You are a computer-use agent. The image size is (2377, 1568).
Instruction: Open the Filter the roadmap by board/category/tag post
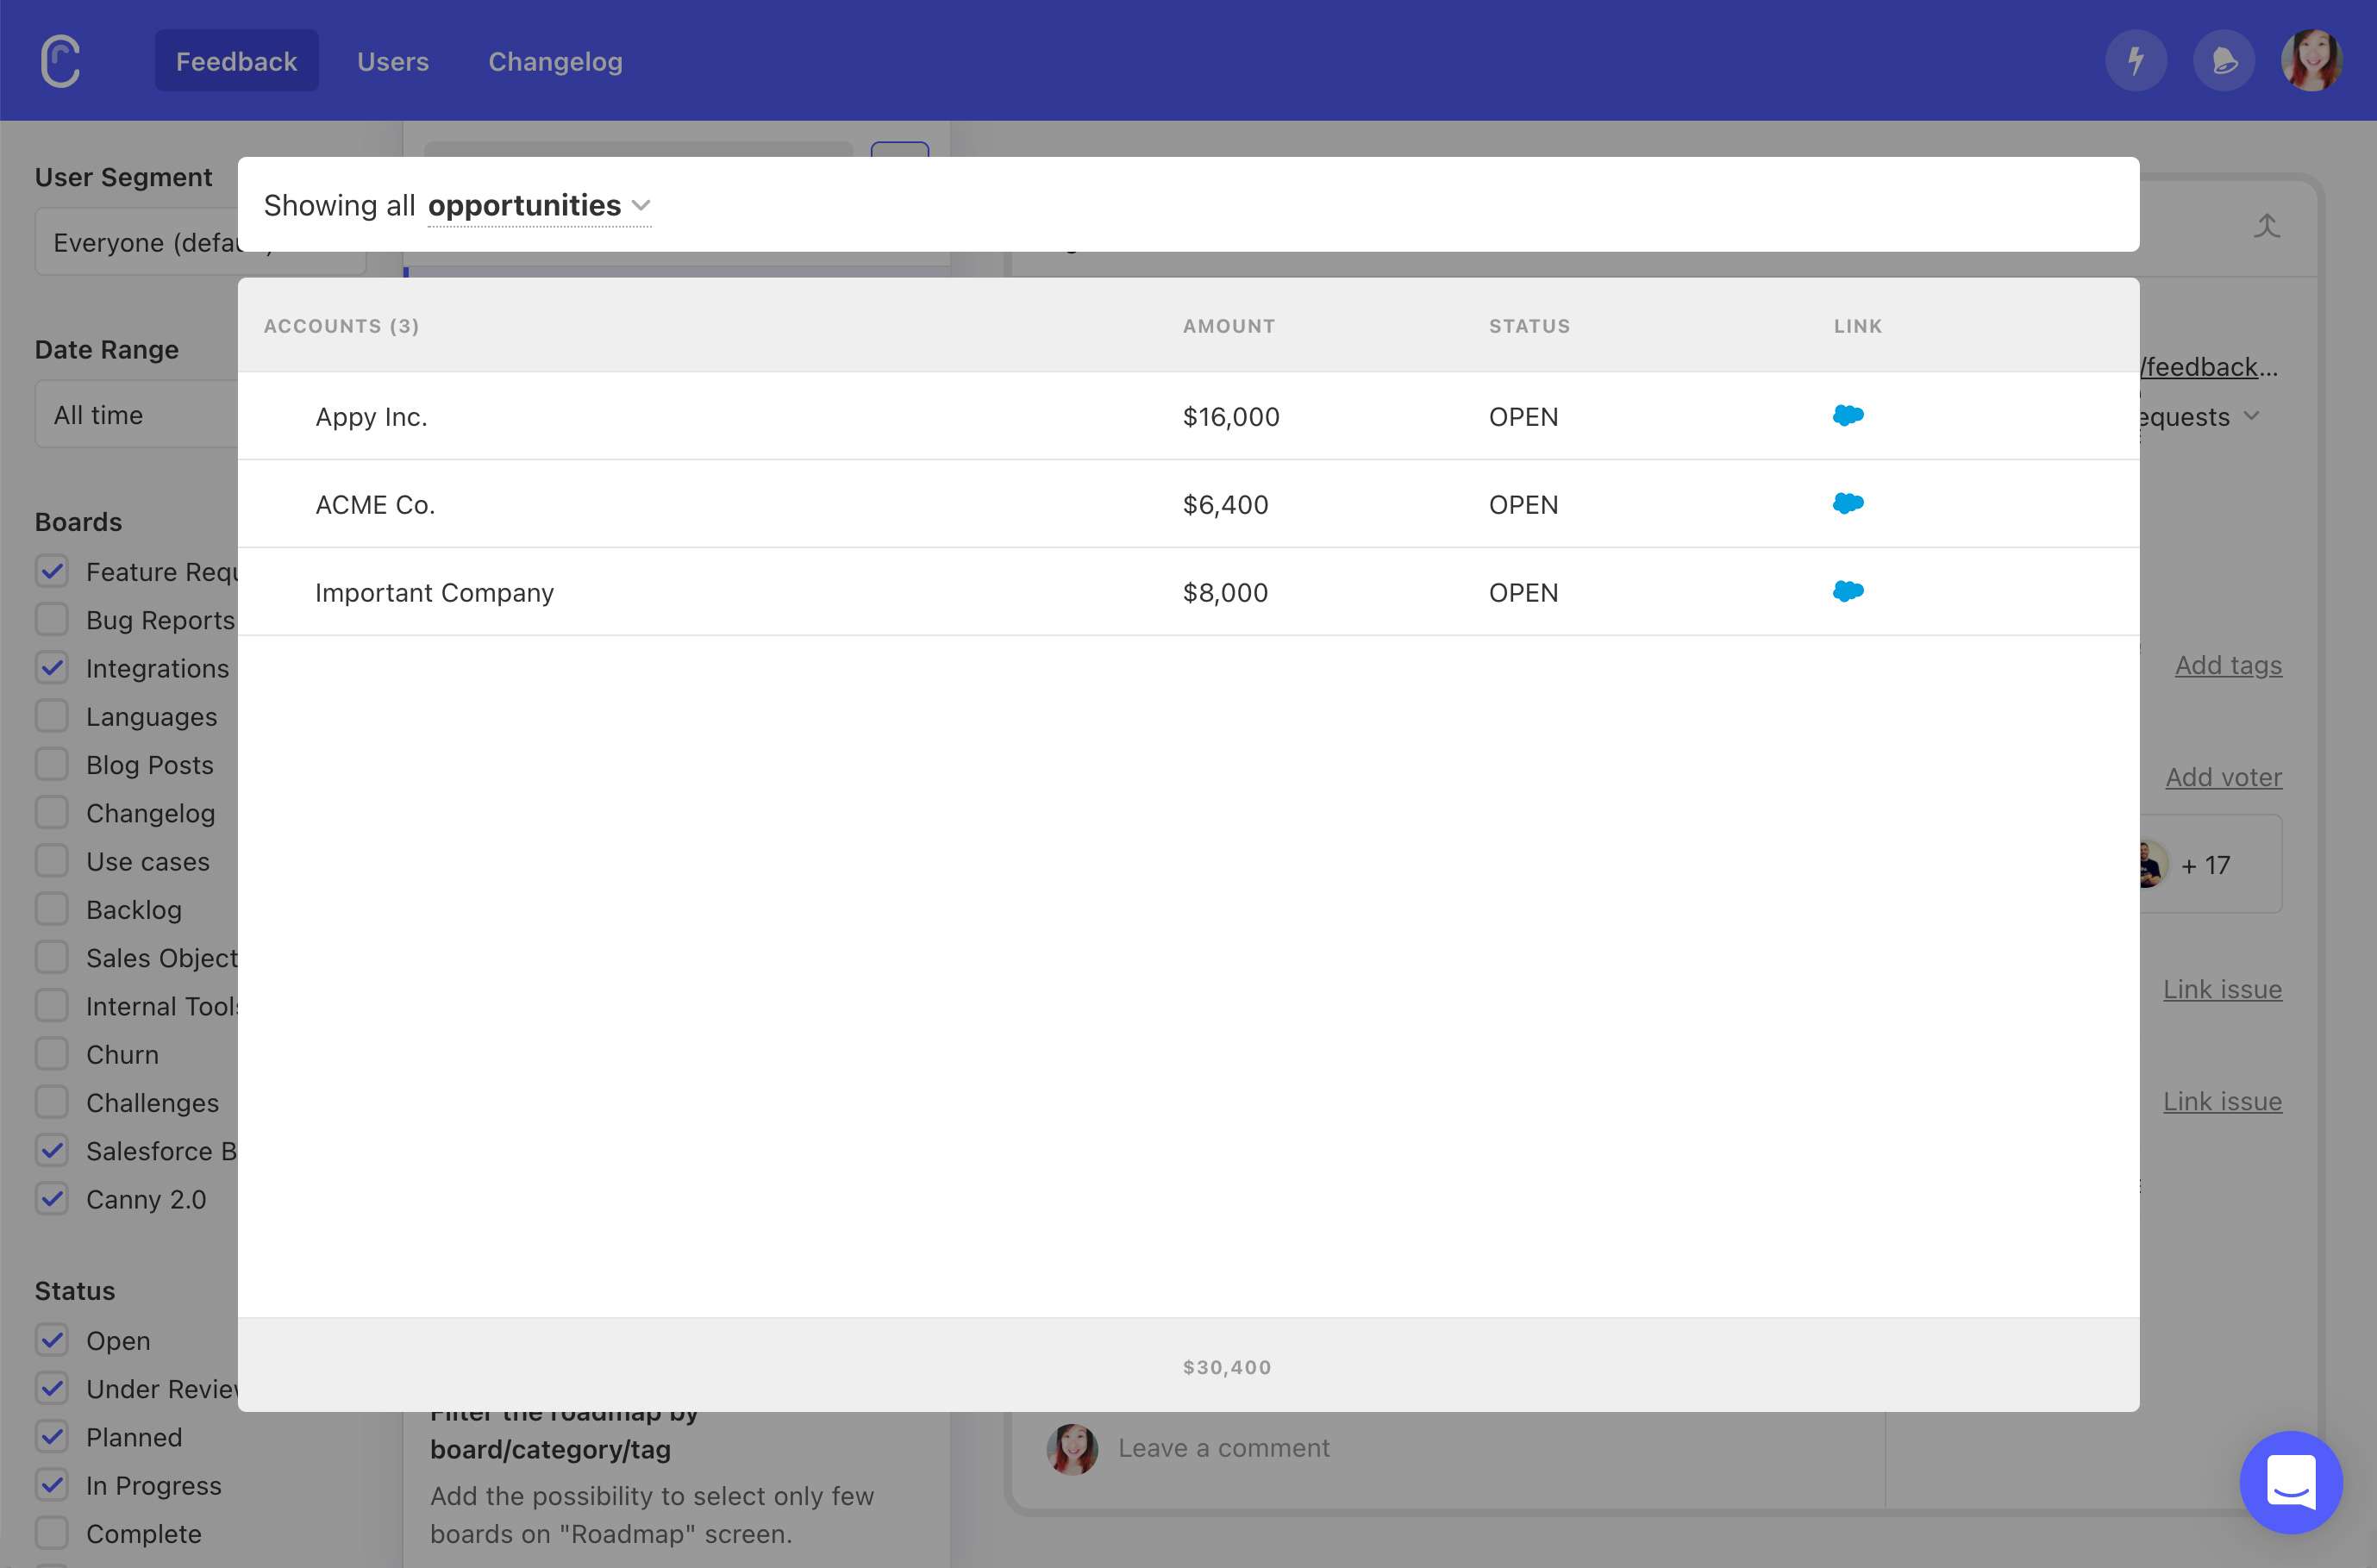click(564, 1431)
